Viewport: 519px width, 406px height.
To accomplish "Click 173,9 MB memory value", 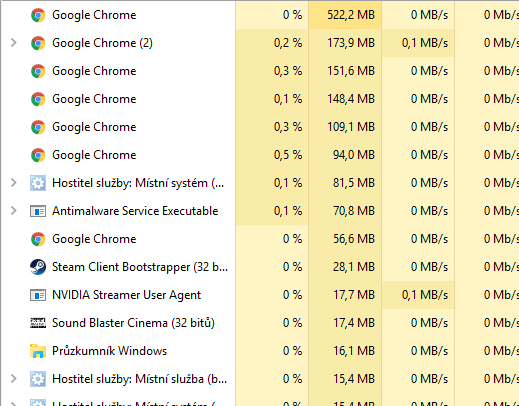I will coord(351,43).
